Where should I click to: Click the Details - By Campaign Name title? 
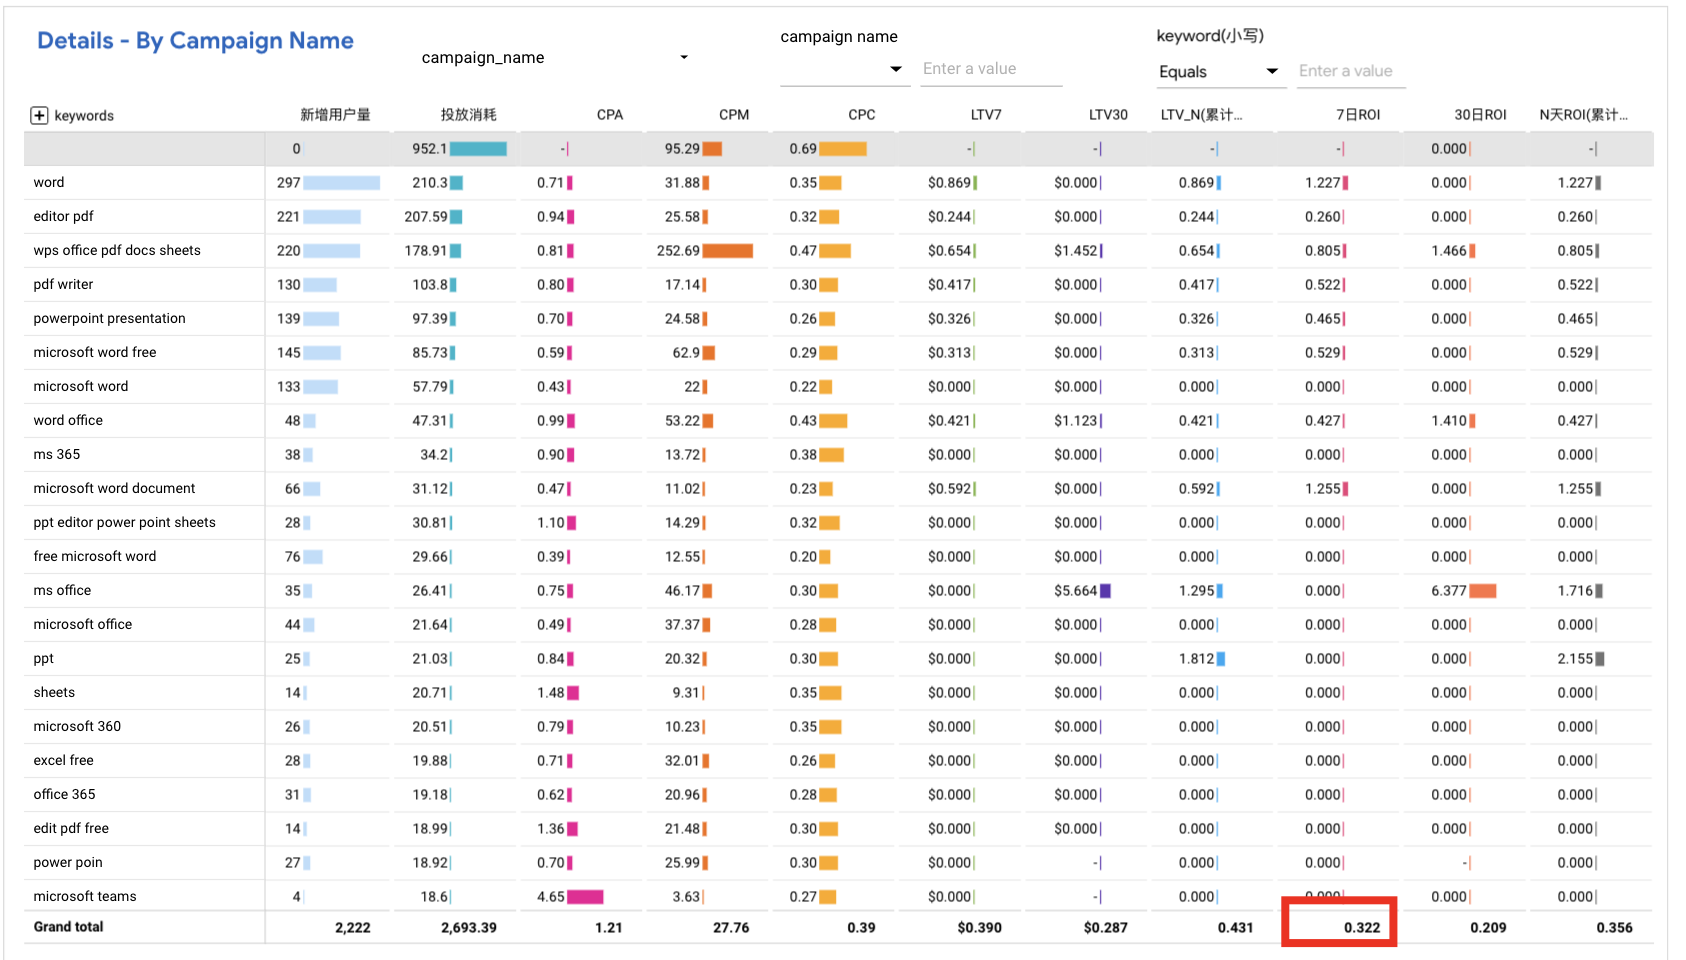click(196, 41)
